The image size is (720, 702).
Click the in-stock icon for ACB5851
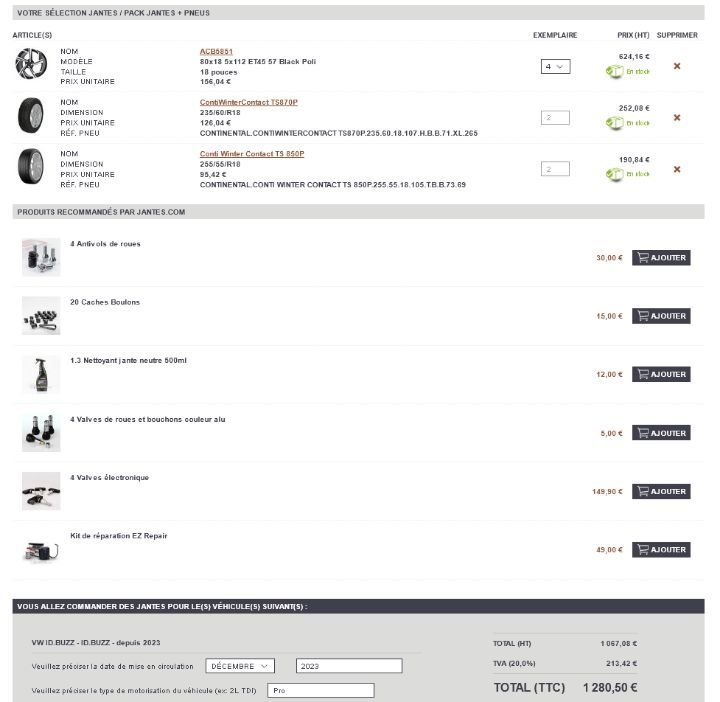tap(615, 71)
